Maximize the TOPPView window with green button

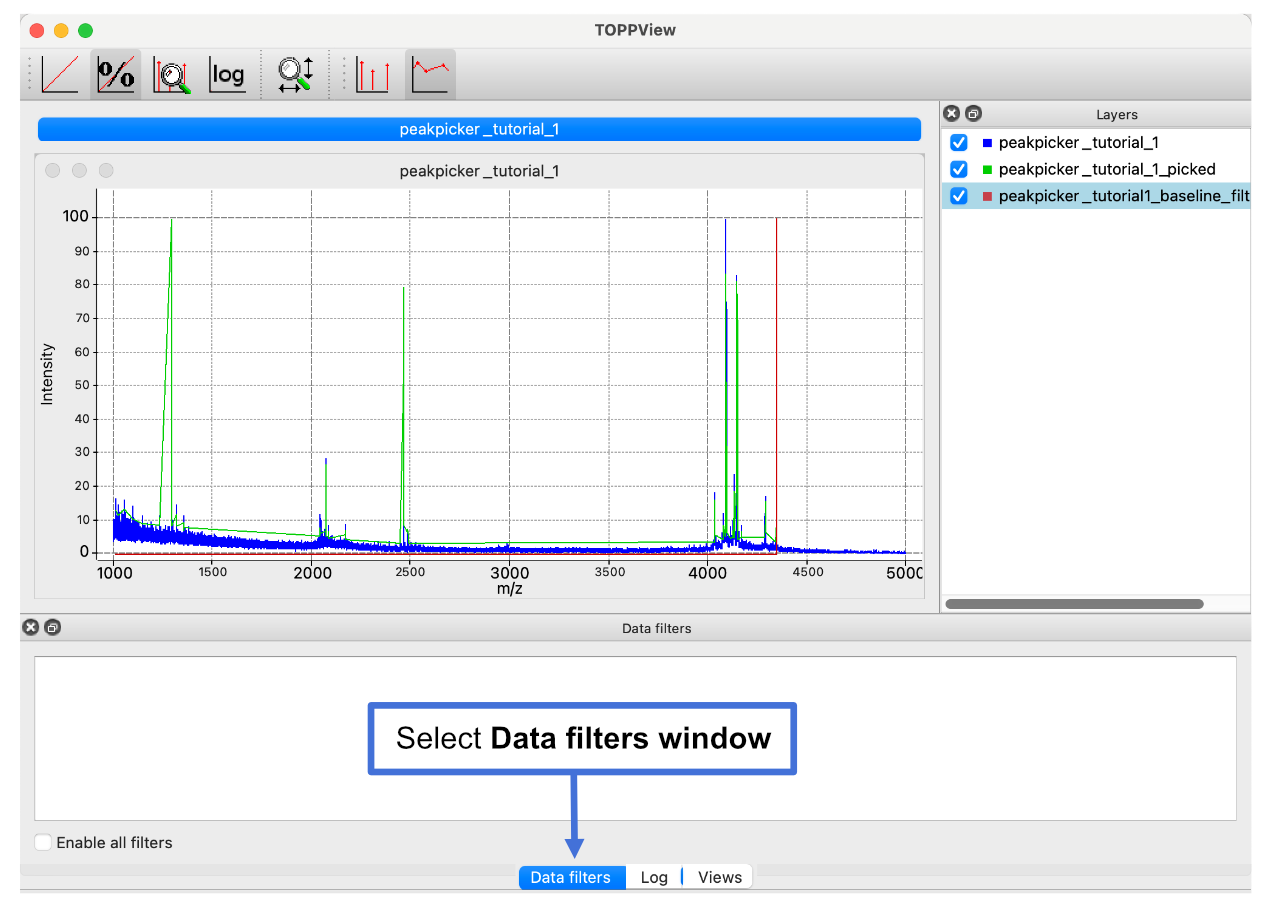point(85,30)
